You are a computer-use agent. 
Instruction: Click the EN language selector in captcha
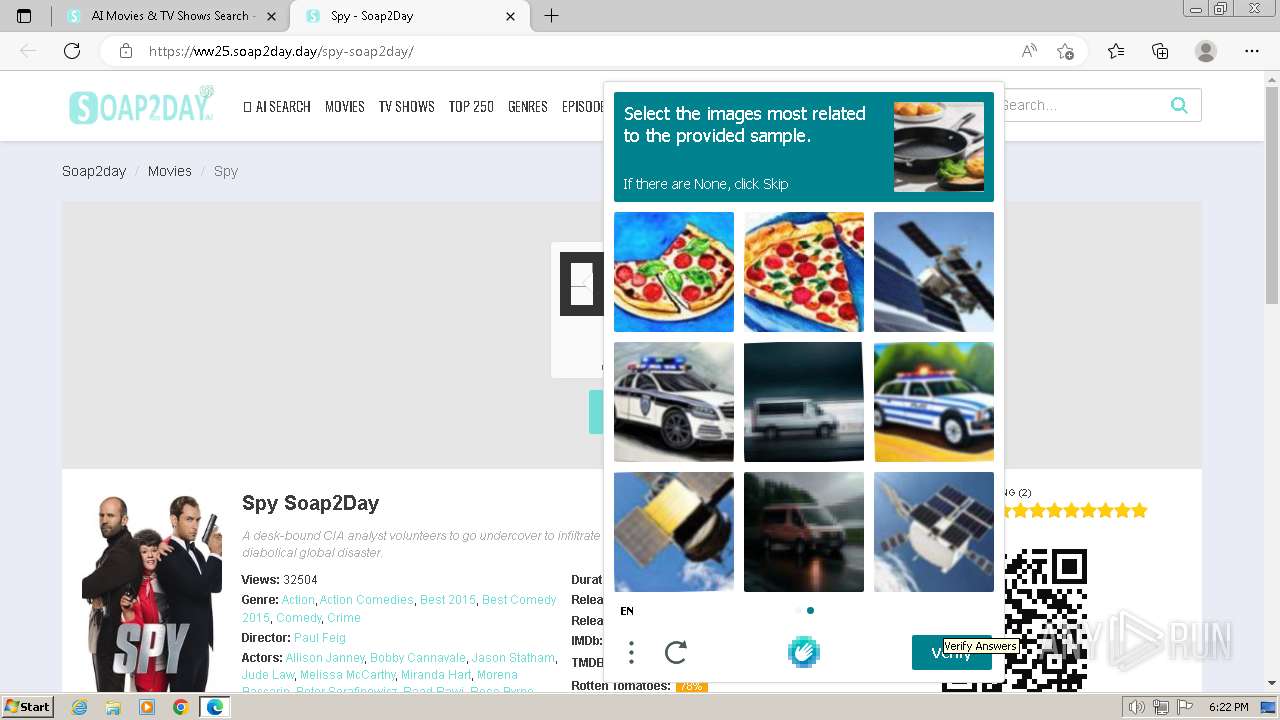[x=627, y=611]
